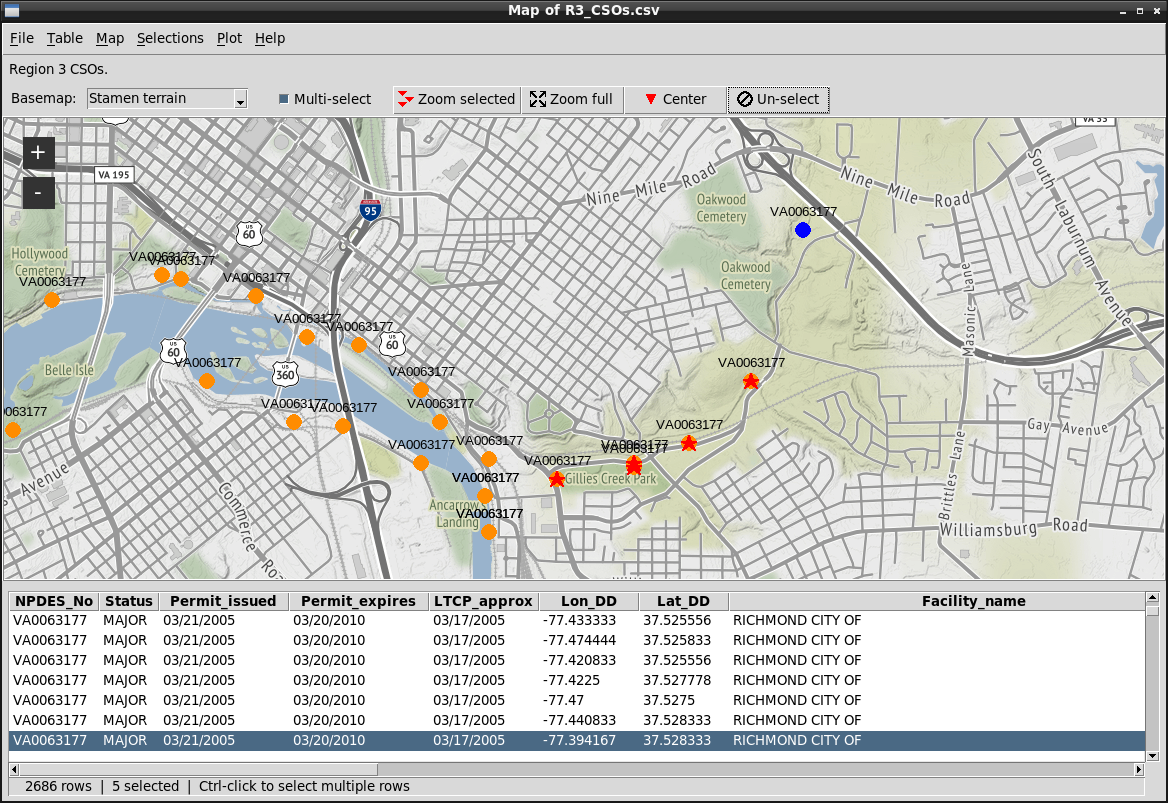1168x803 pixels.
Task: Select the red double-arrow Zoom selected icon
Action: click(406, 99)
